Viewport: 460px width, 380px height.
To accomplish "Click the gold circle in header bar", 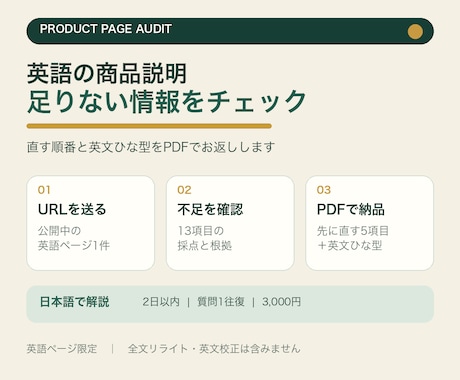I will [x=415, y=32].
